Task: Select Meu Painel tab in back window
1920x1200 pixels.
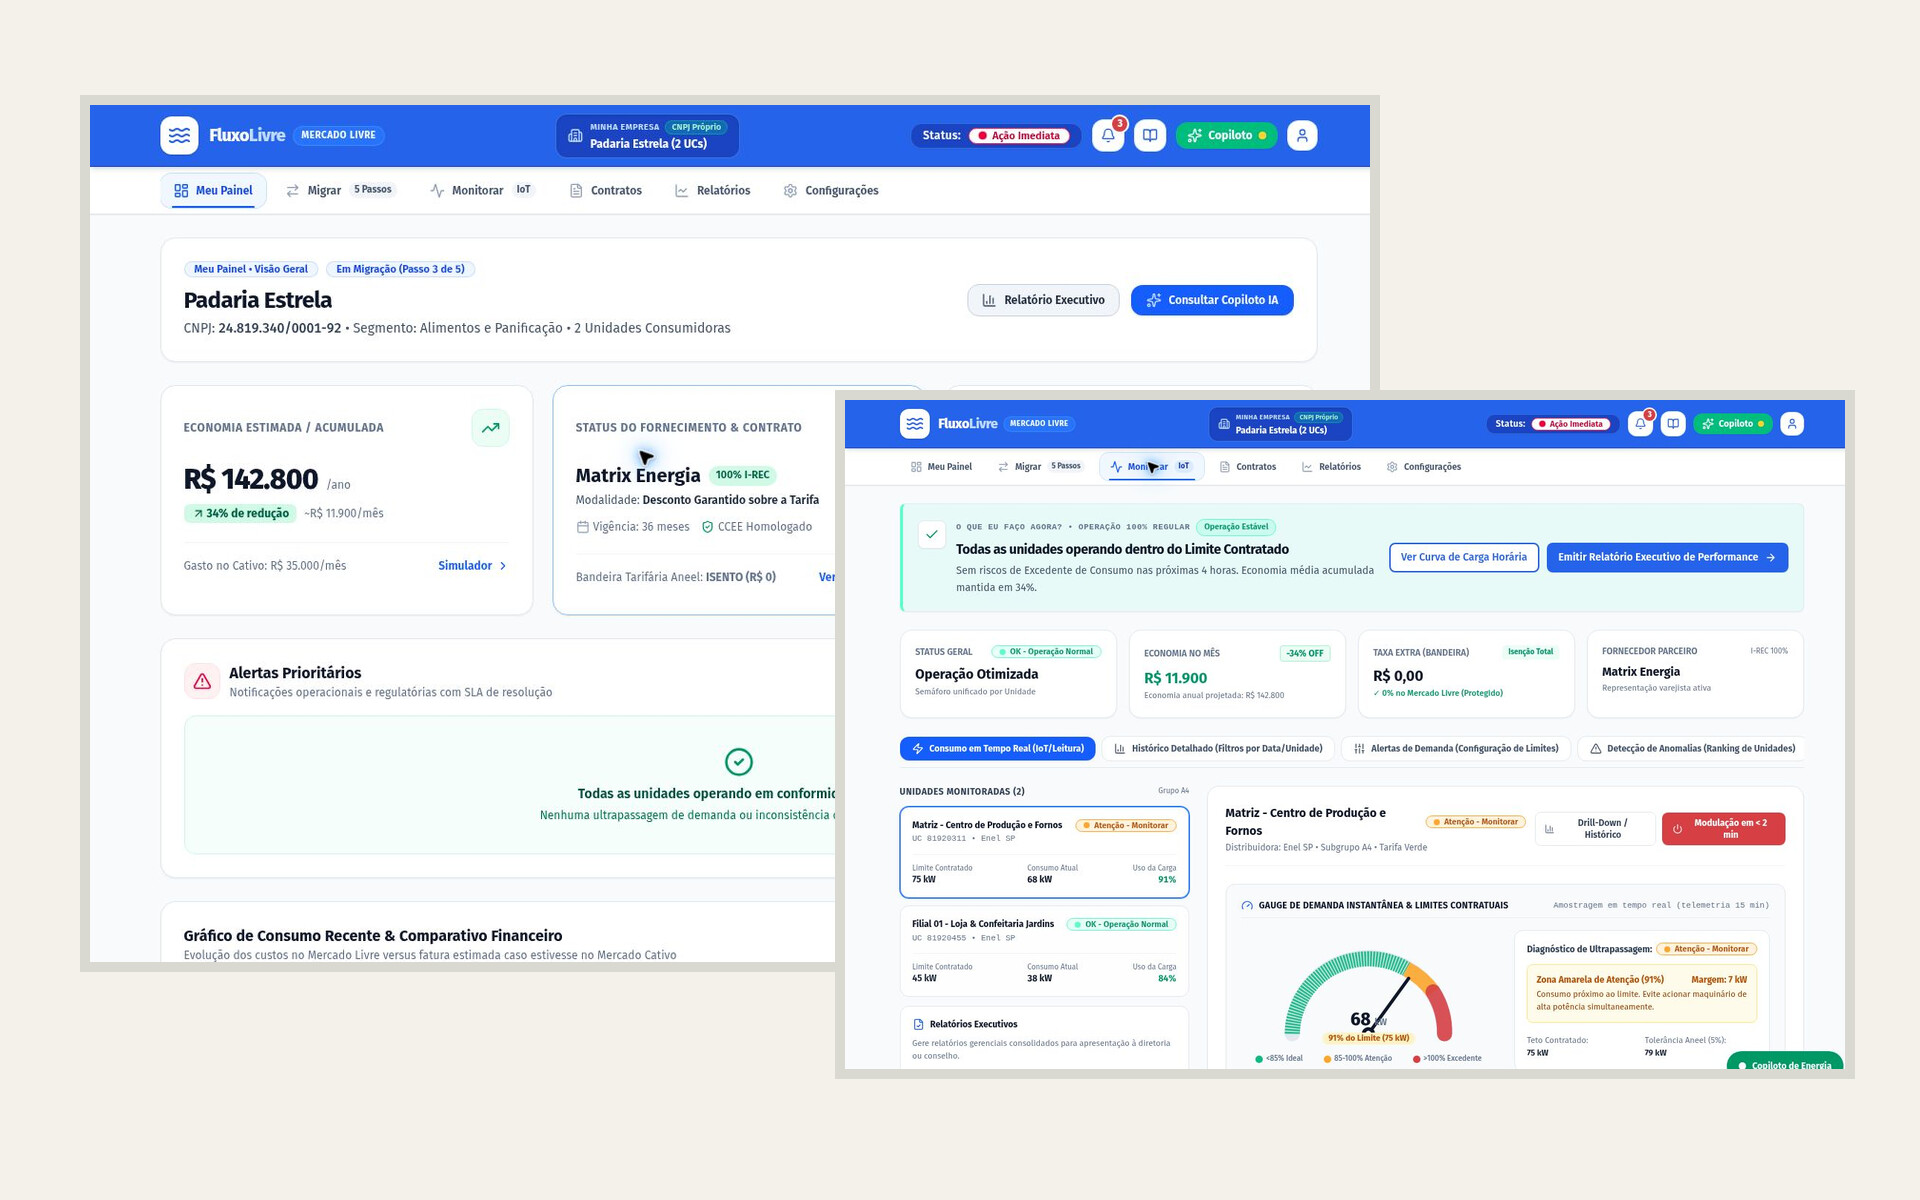Action: point(213,190)
